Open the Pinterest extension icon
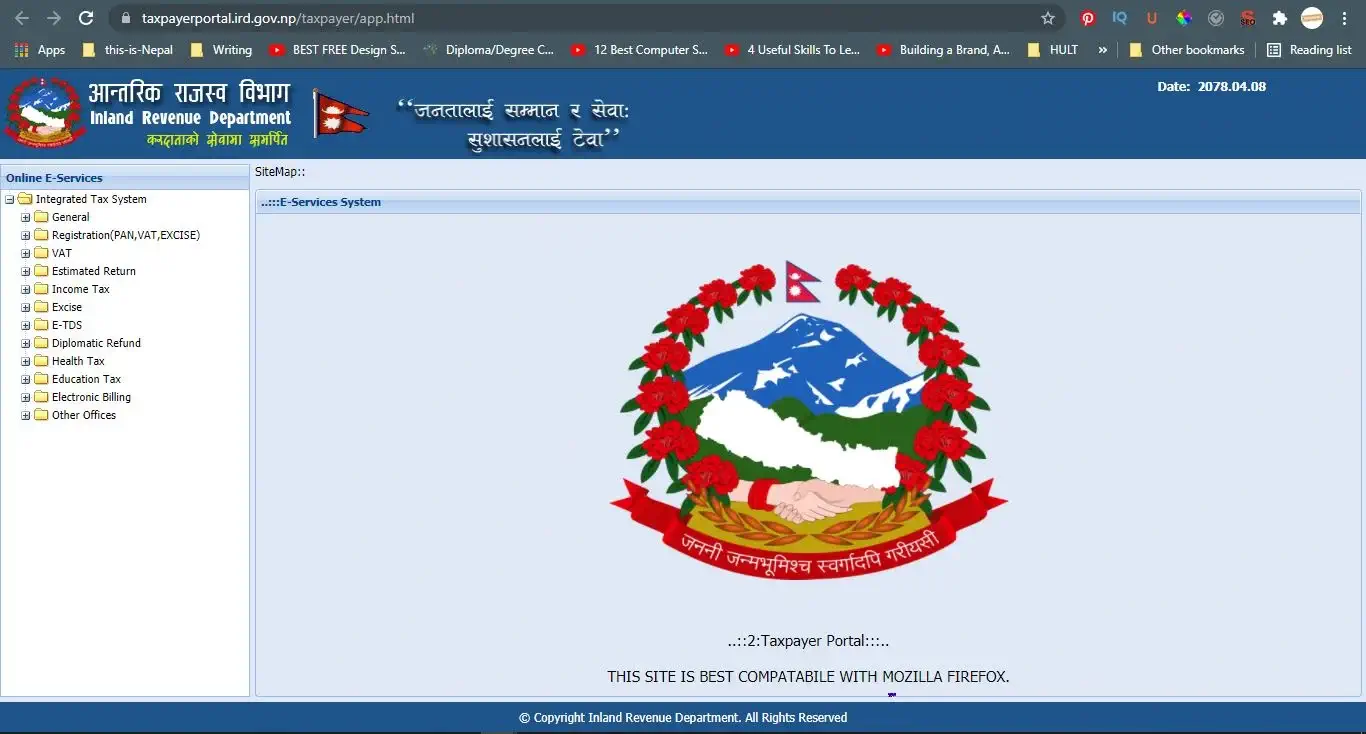Image resolution: width=1366 pixels, height=734 pixels. click(x=1088, y=18)
